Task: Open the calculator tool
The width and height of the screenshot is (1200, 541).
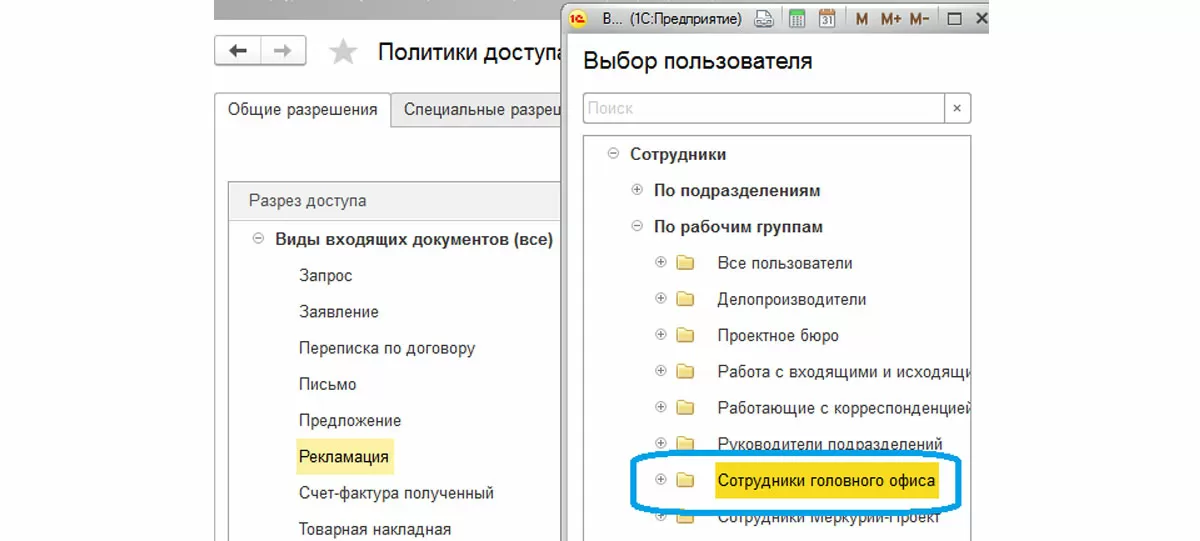Action: pos(797,18)
